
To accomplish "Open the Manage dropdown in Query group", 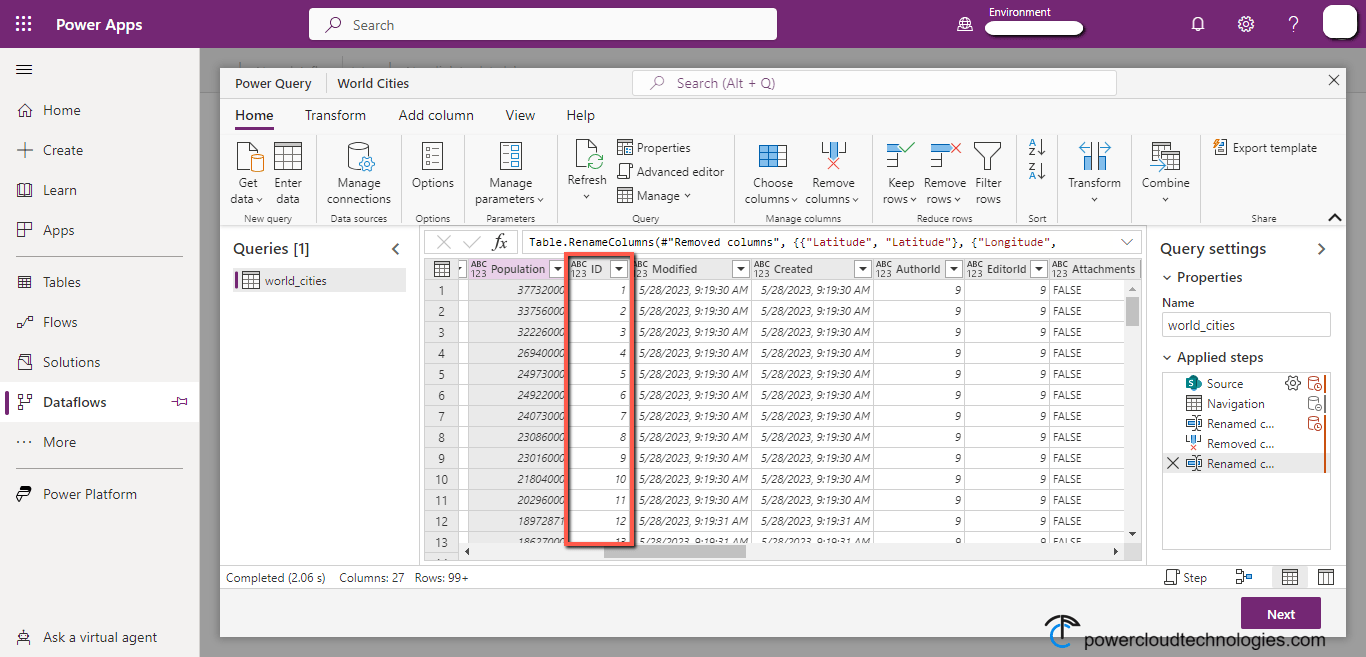I will 654,196.
